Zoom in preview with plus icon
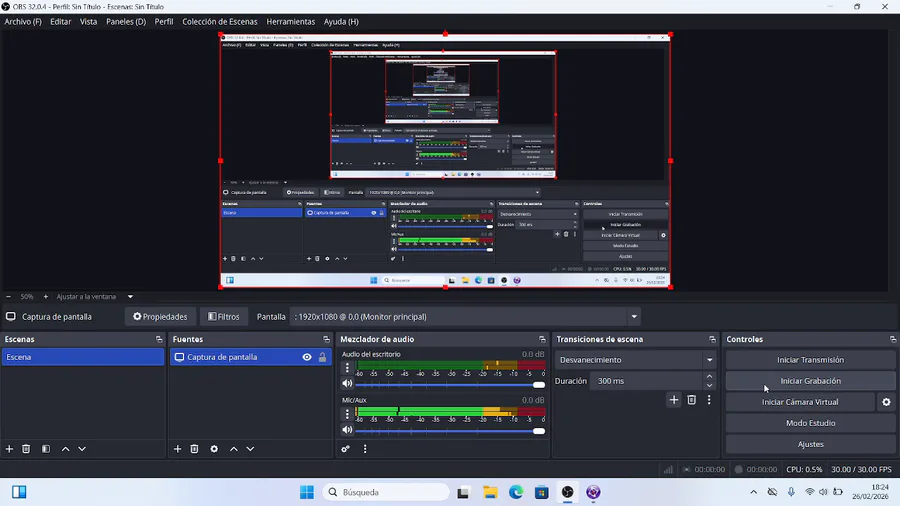Image resolution: width=900 pixels, height=506 pixels. (46, 297)
